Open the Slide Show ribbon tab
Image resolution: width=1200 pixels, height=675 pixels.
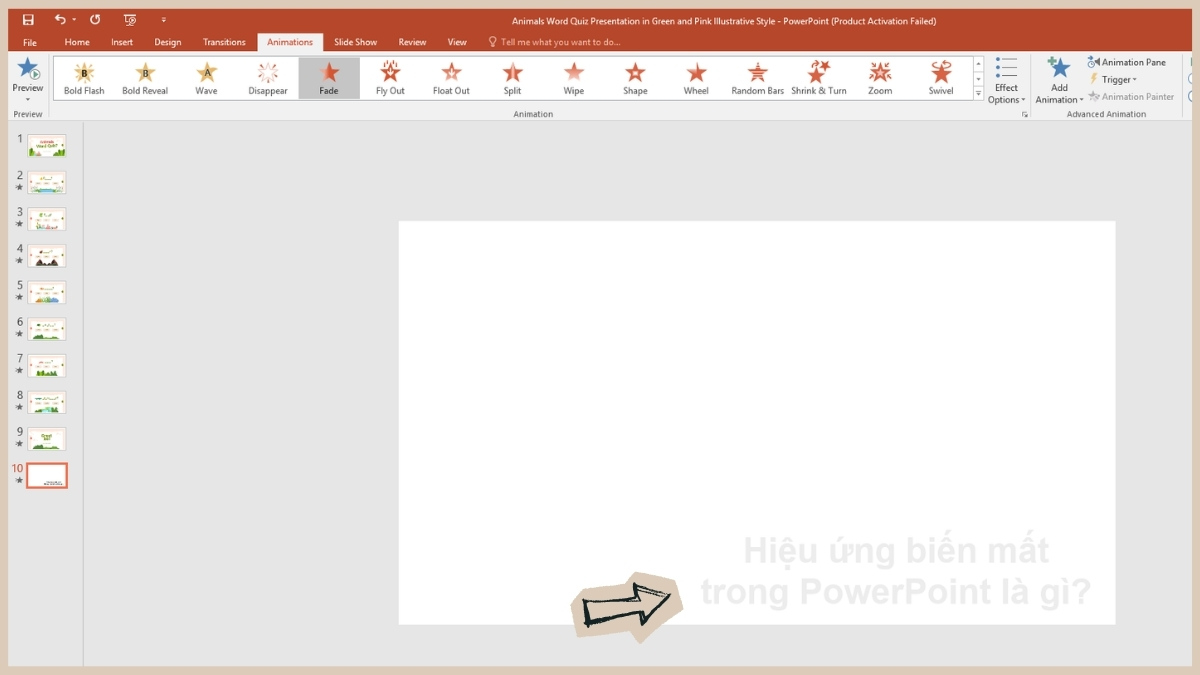[355, 42]
